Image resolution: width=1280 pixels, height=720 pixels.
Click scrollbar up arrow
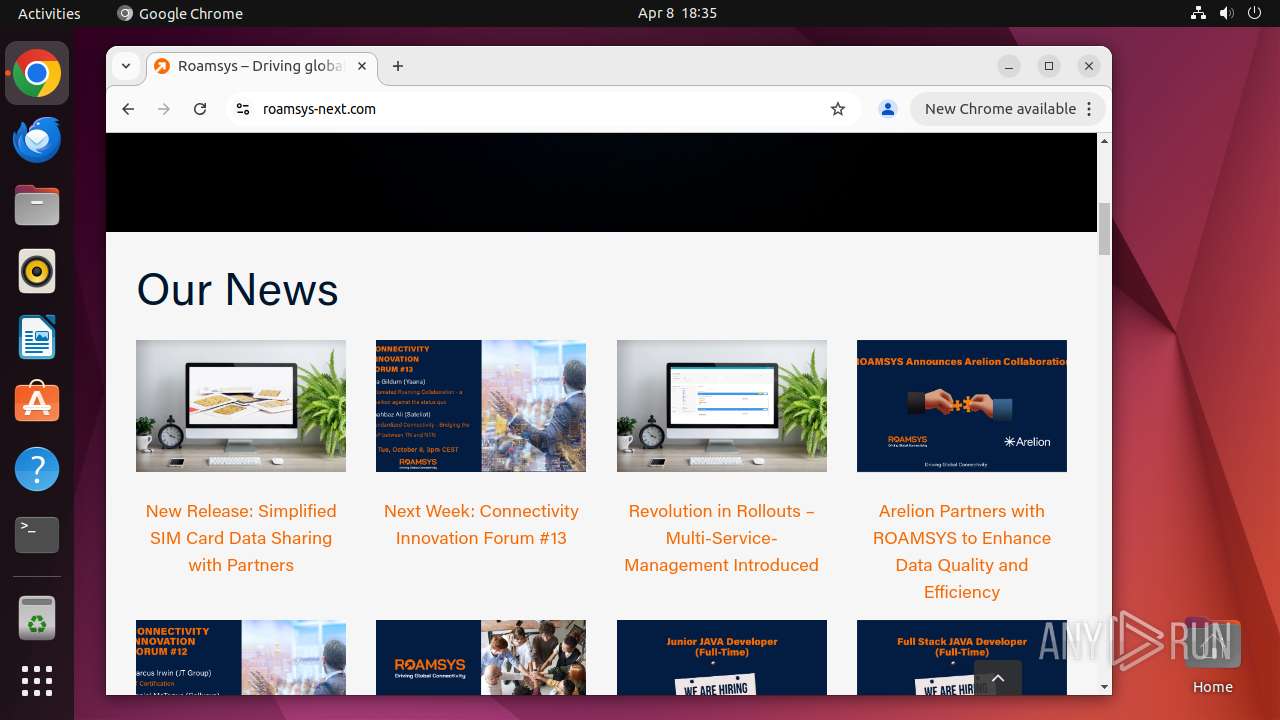point(1104,141)
